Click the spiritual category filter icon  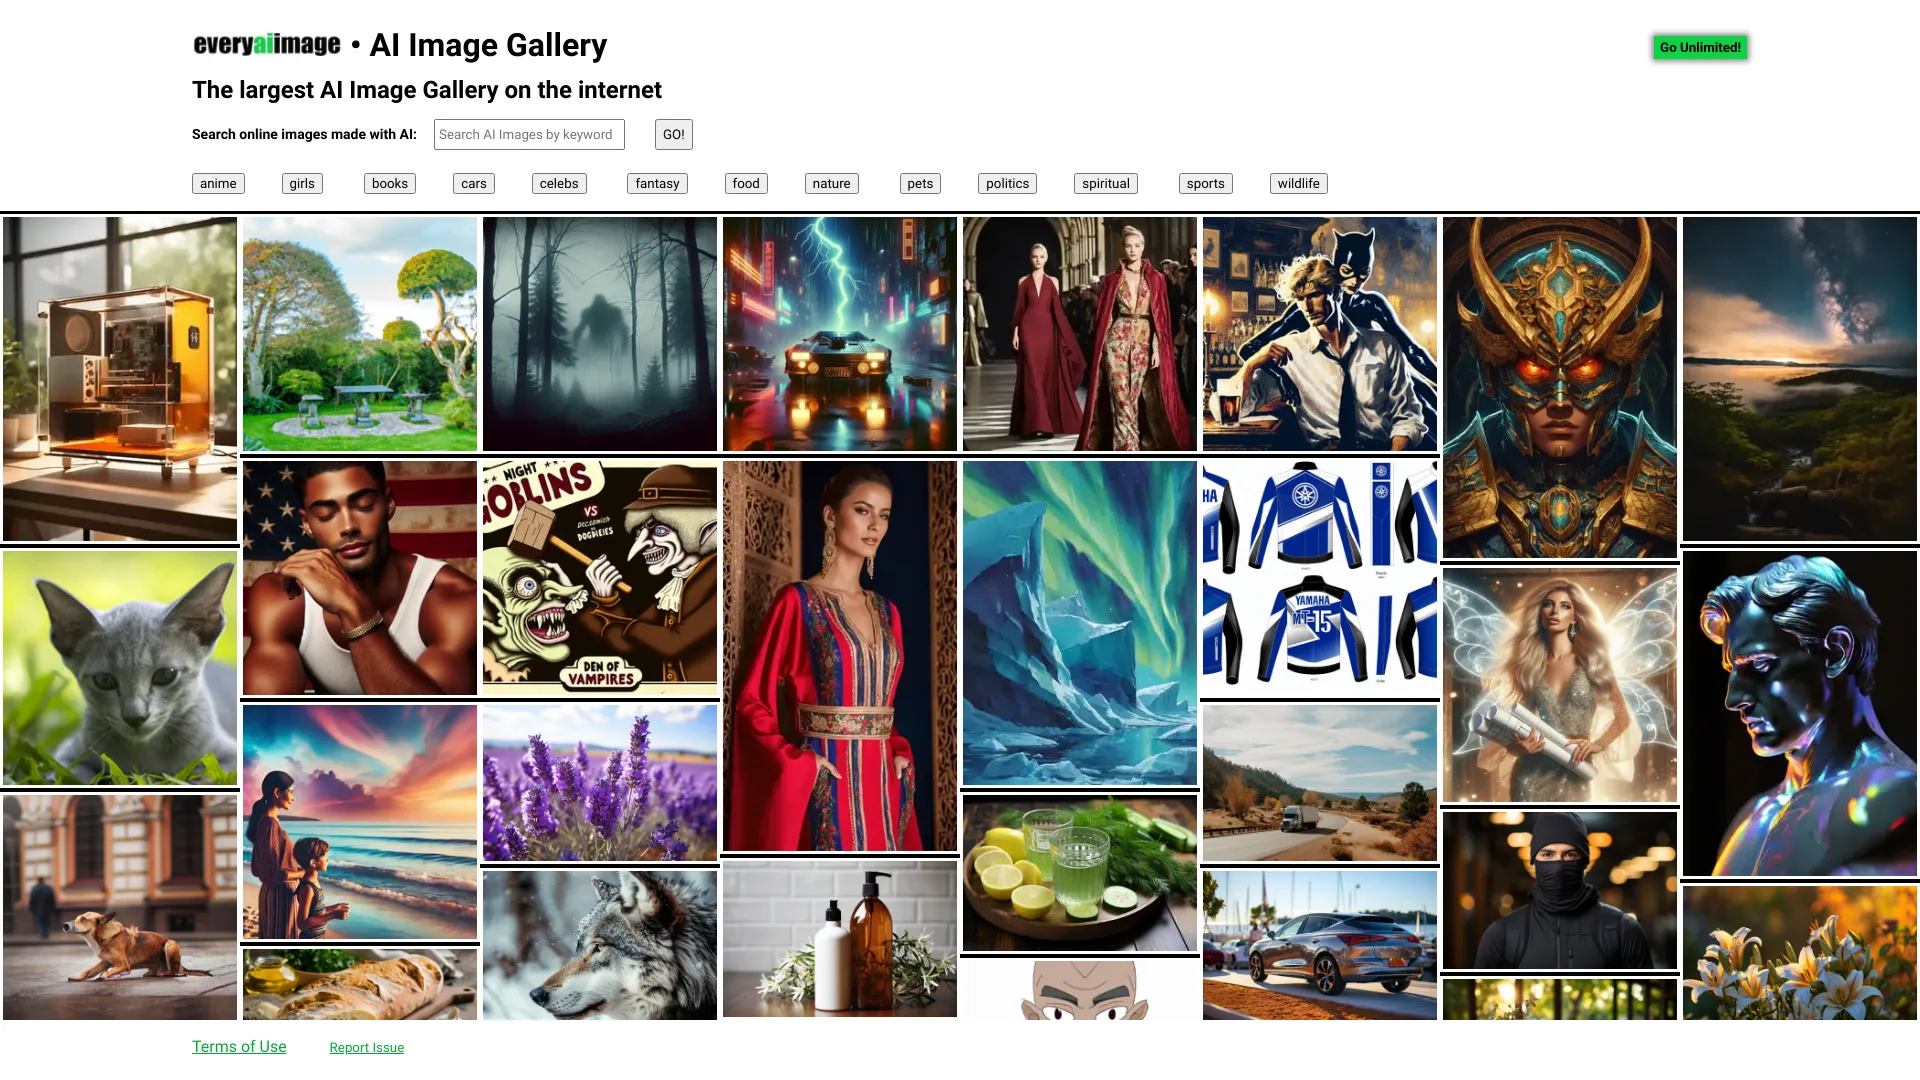click(1106, 183)
